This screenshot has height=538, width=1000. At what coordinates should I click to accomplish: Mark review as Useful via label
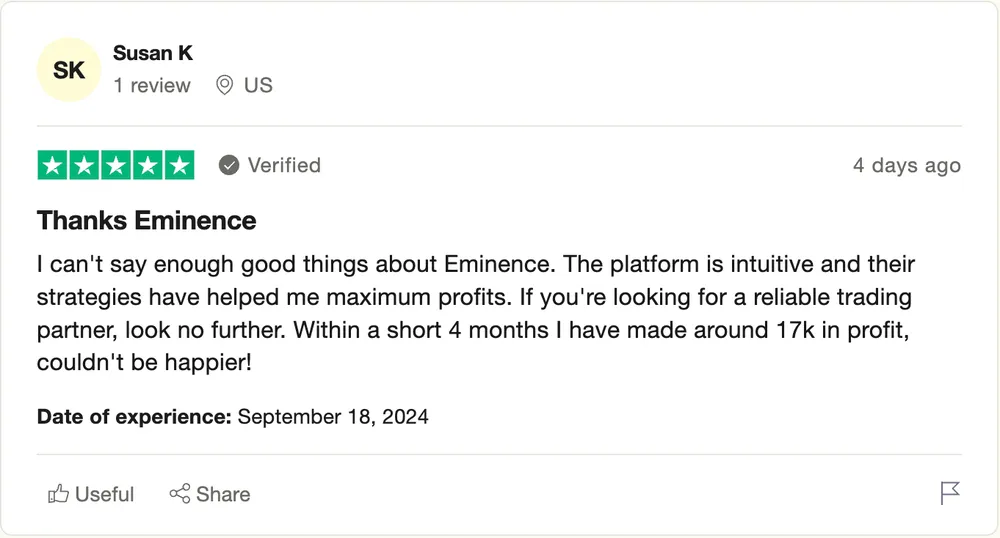click(x=104, y=494)
